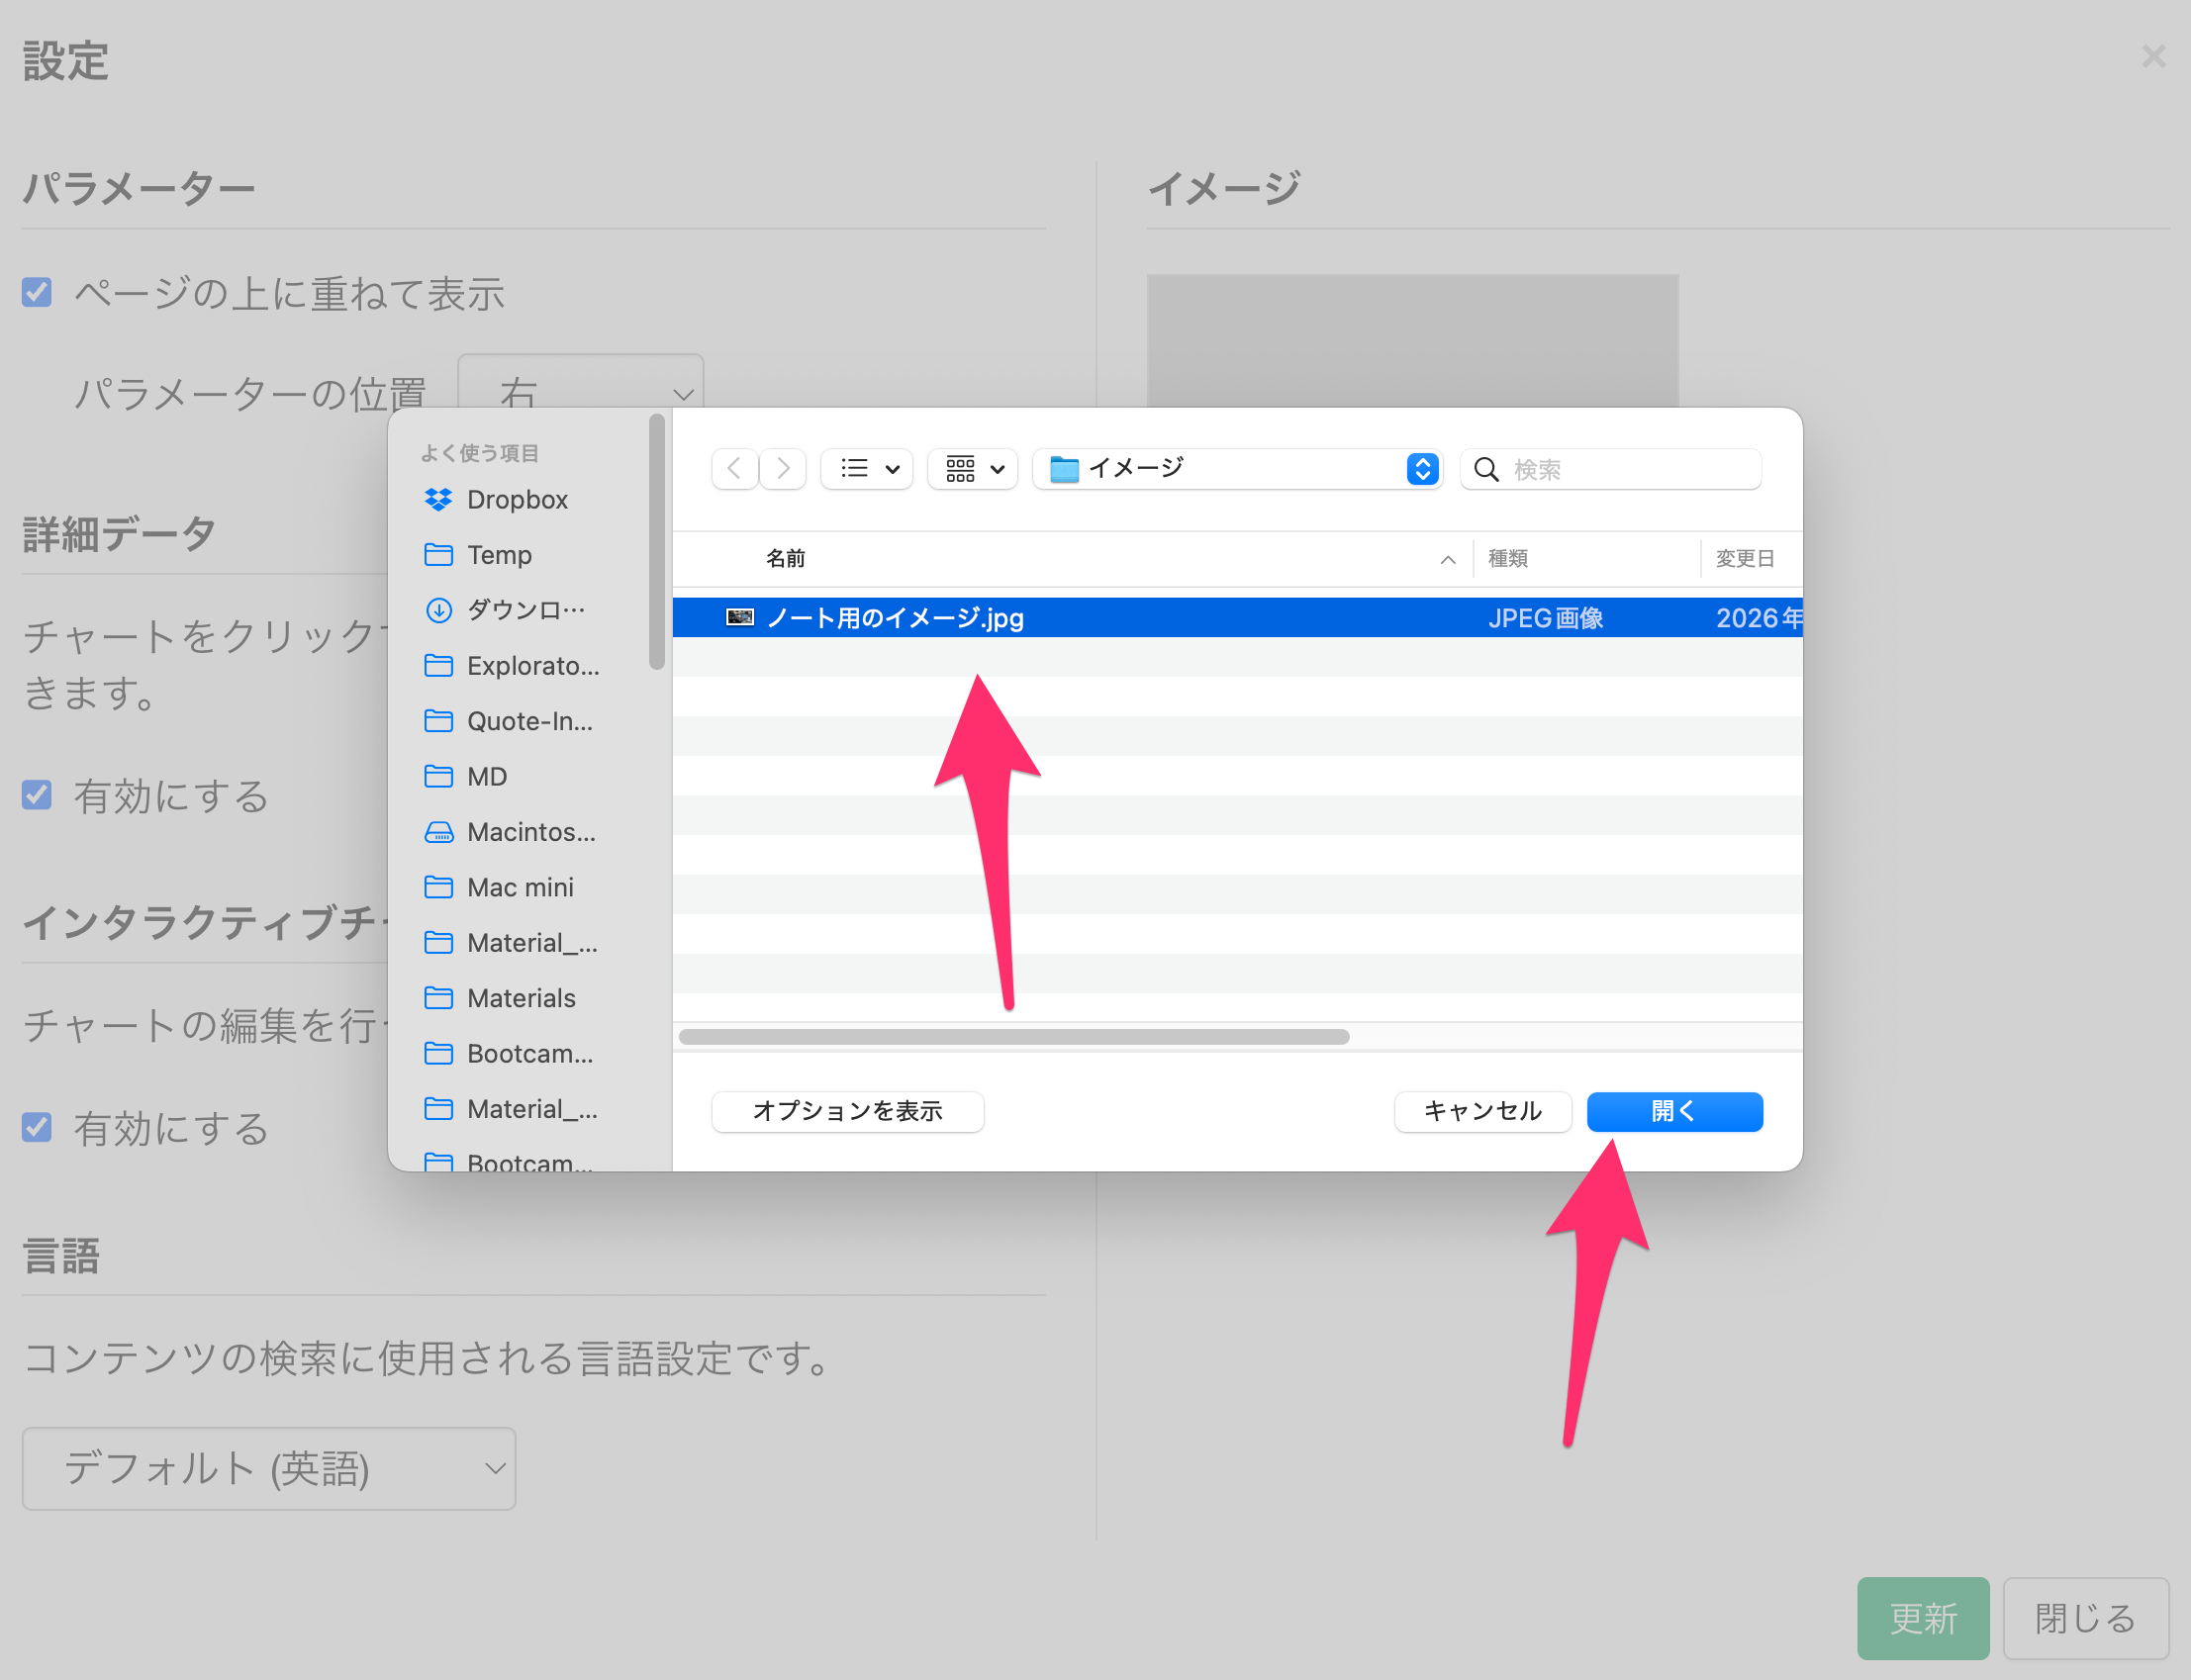
Task: Uncheck 有効にする under インタラクティブチャート
Action: tap(37, 1127)
